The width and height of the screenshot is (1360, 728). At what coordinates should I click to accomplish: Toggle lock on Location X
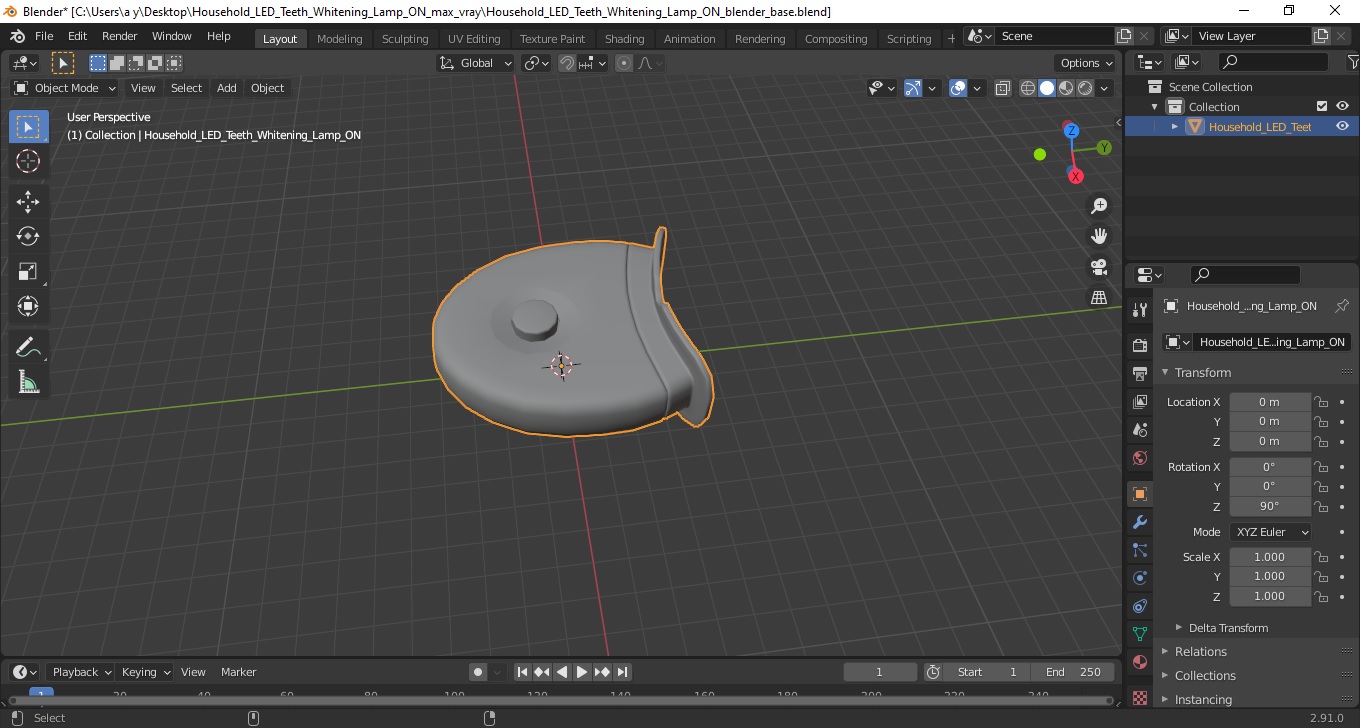point(1321,402)
